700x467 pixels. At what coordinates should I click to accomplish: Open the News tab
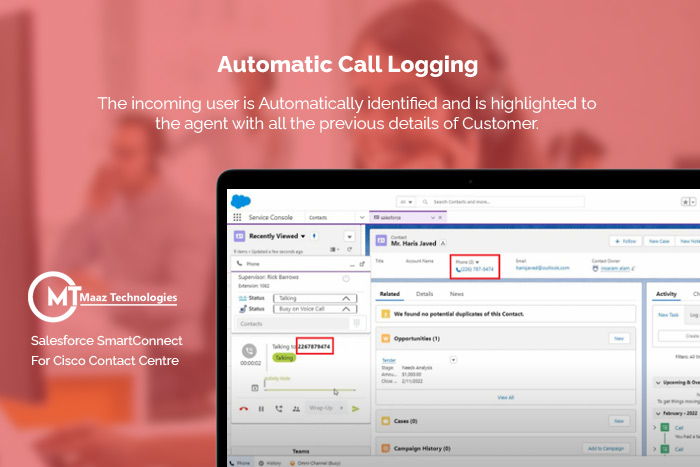pos(456,294)
